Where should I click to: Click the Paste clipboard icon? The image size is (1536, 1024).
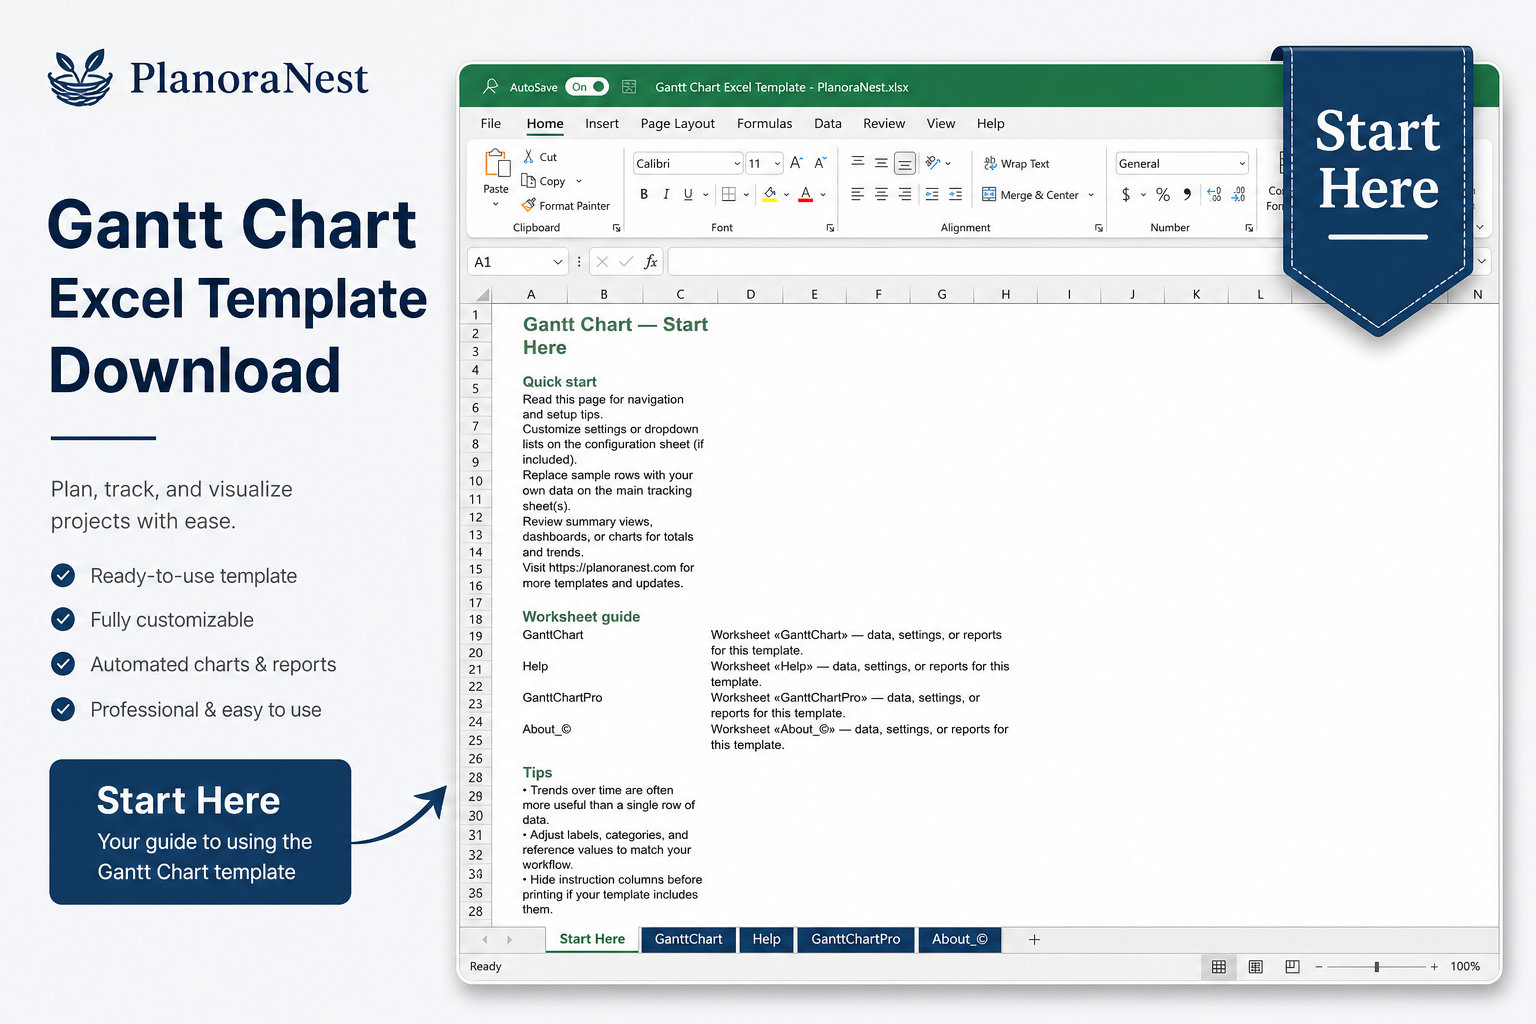pos(497,163)
